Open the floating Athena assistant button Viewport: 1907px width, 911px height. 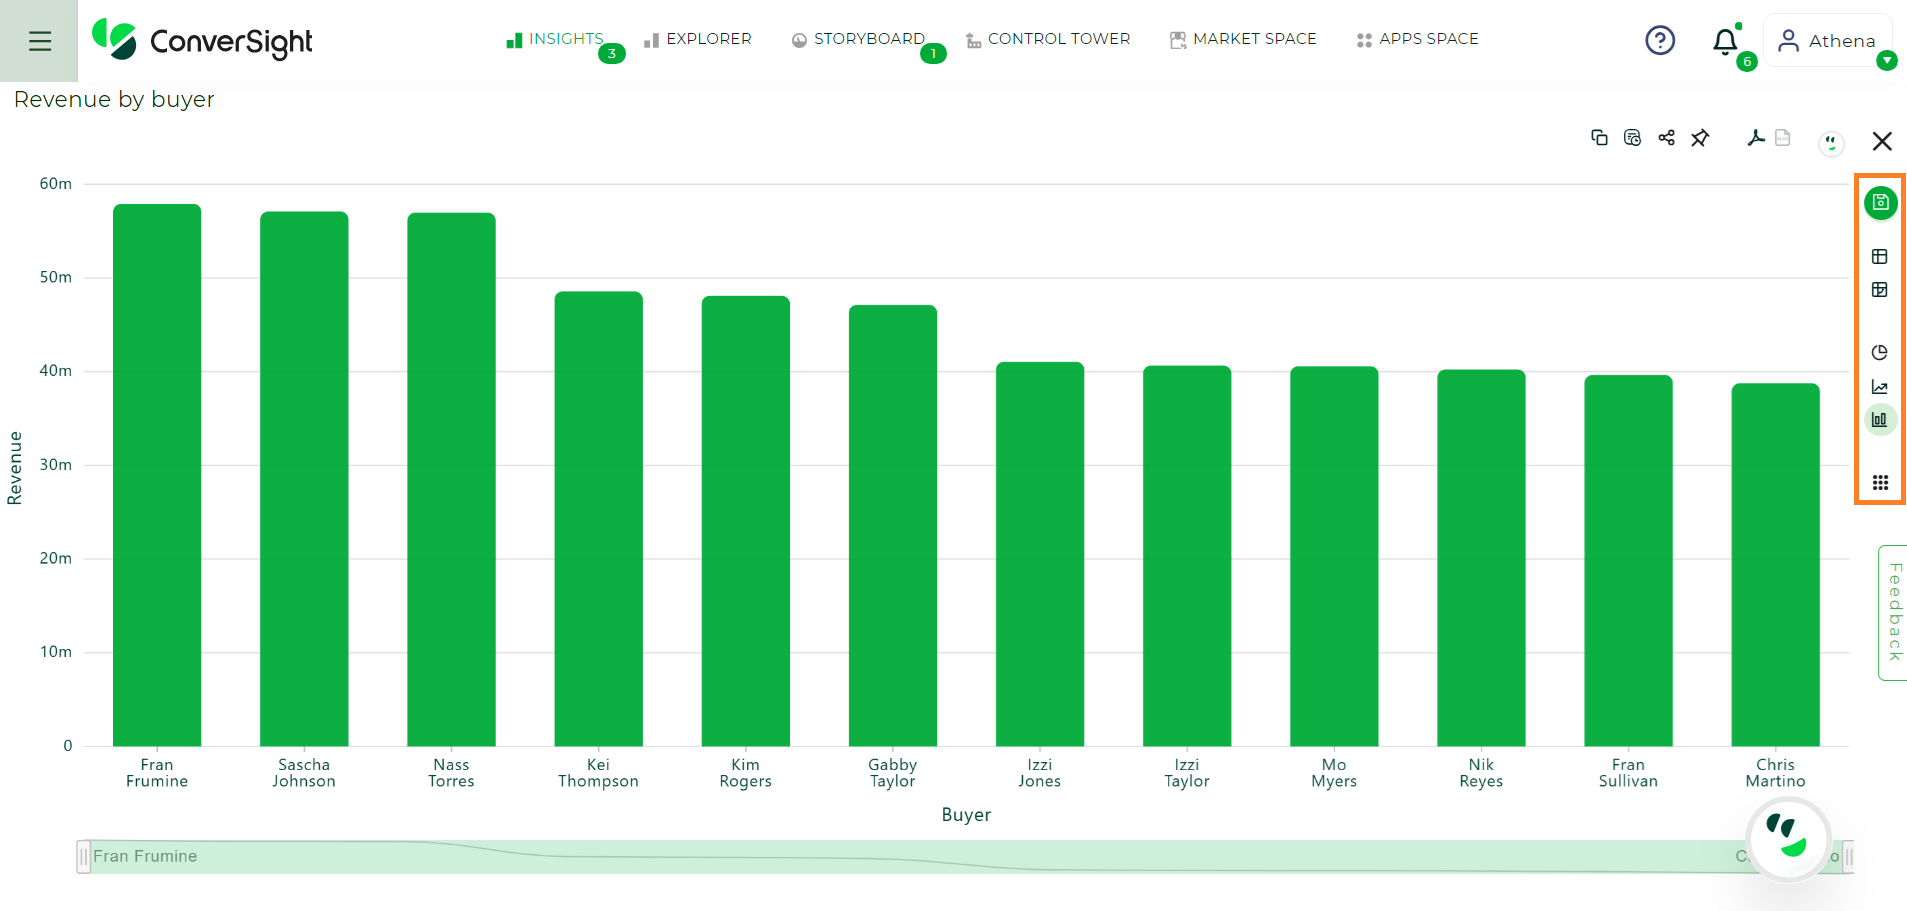pos(1788,838)
